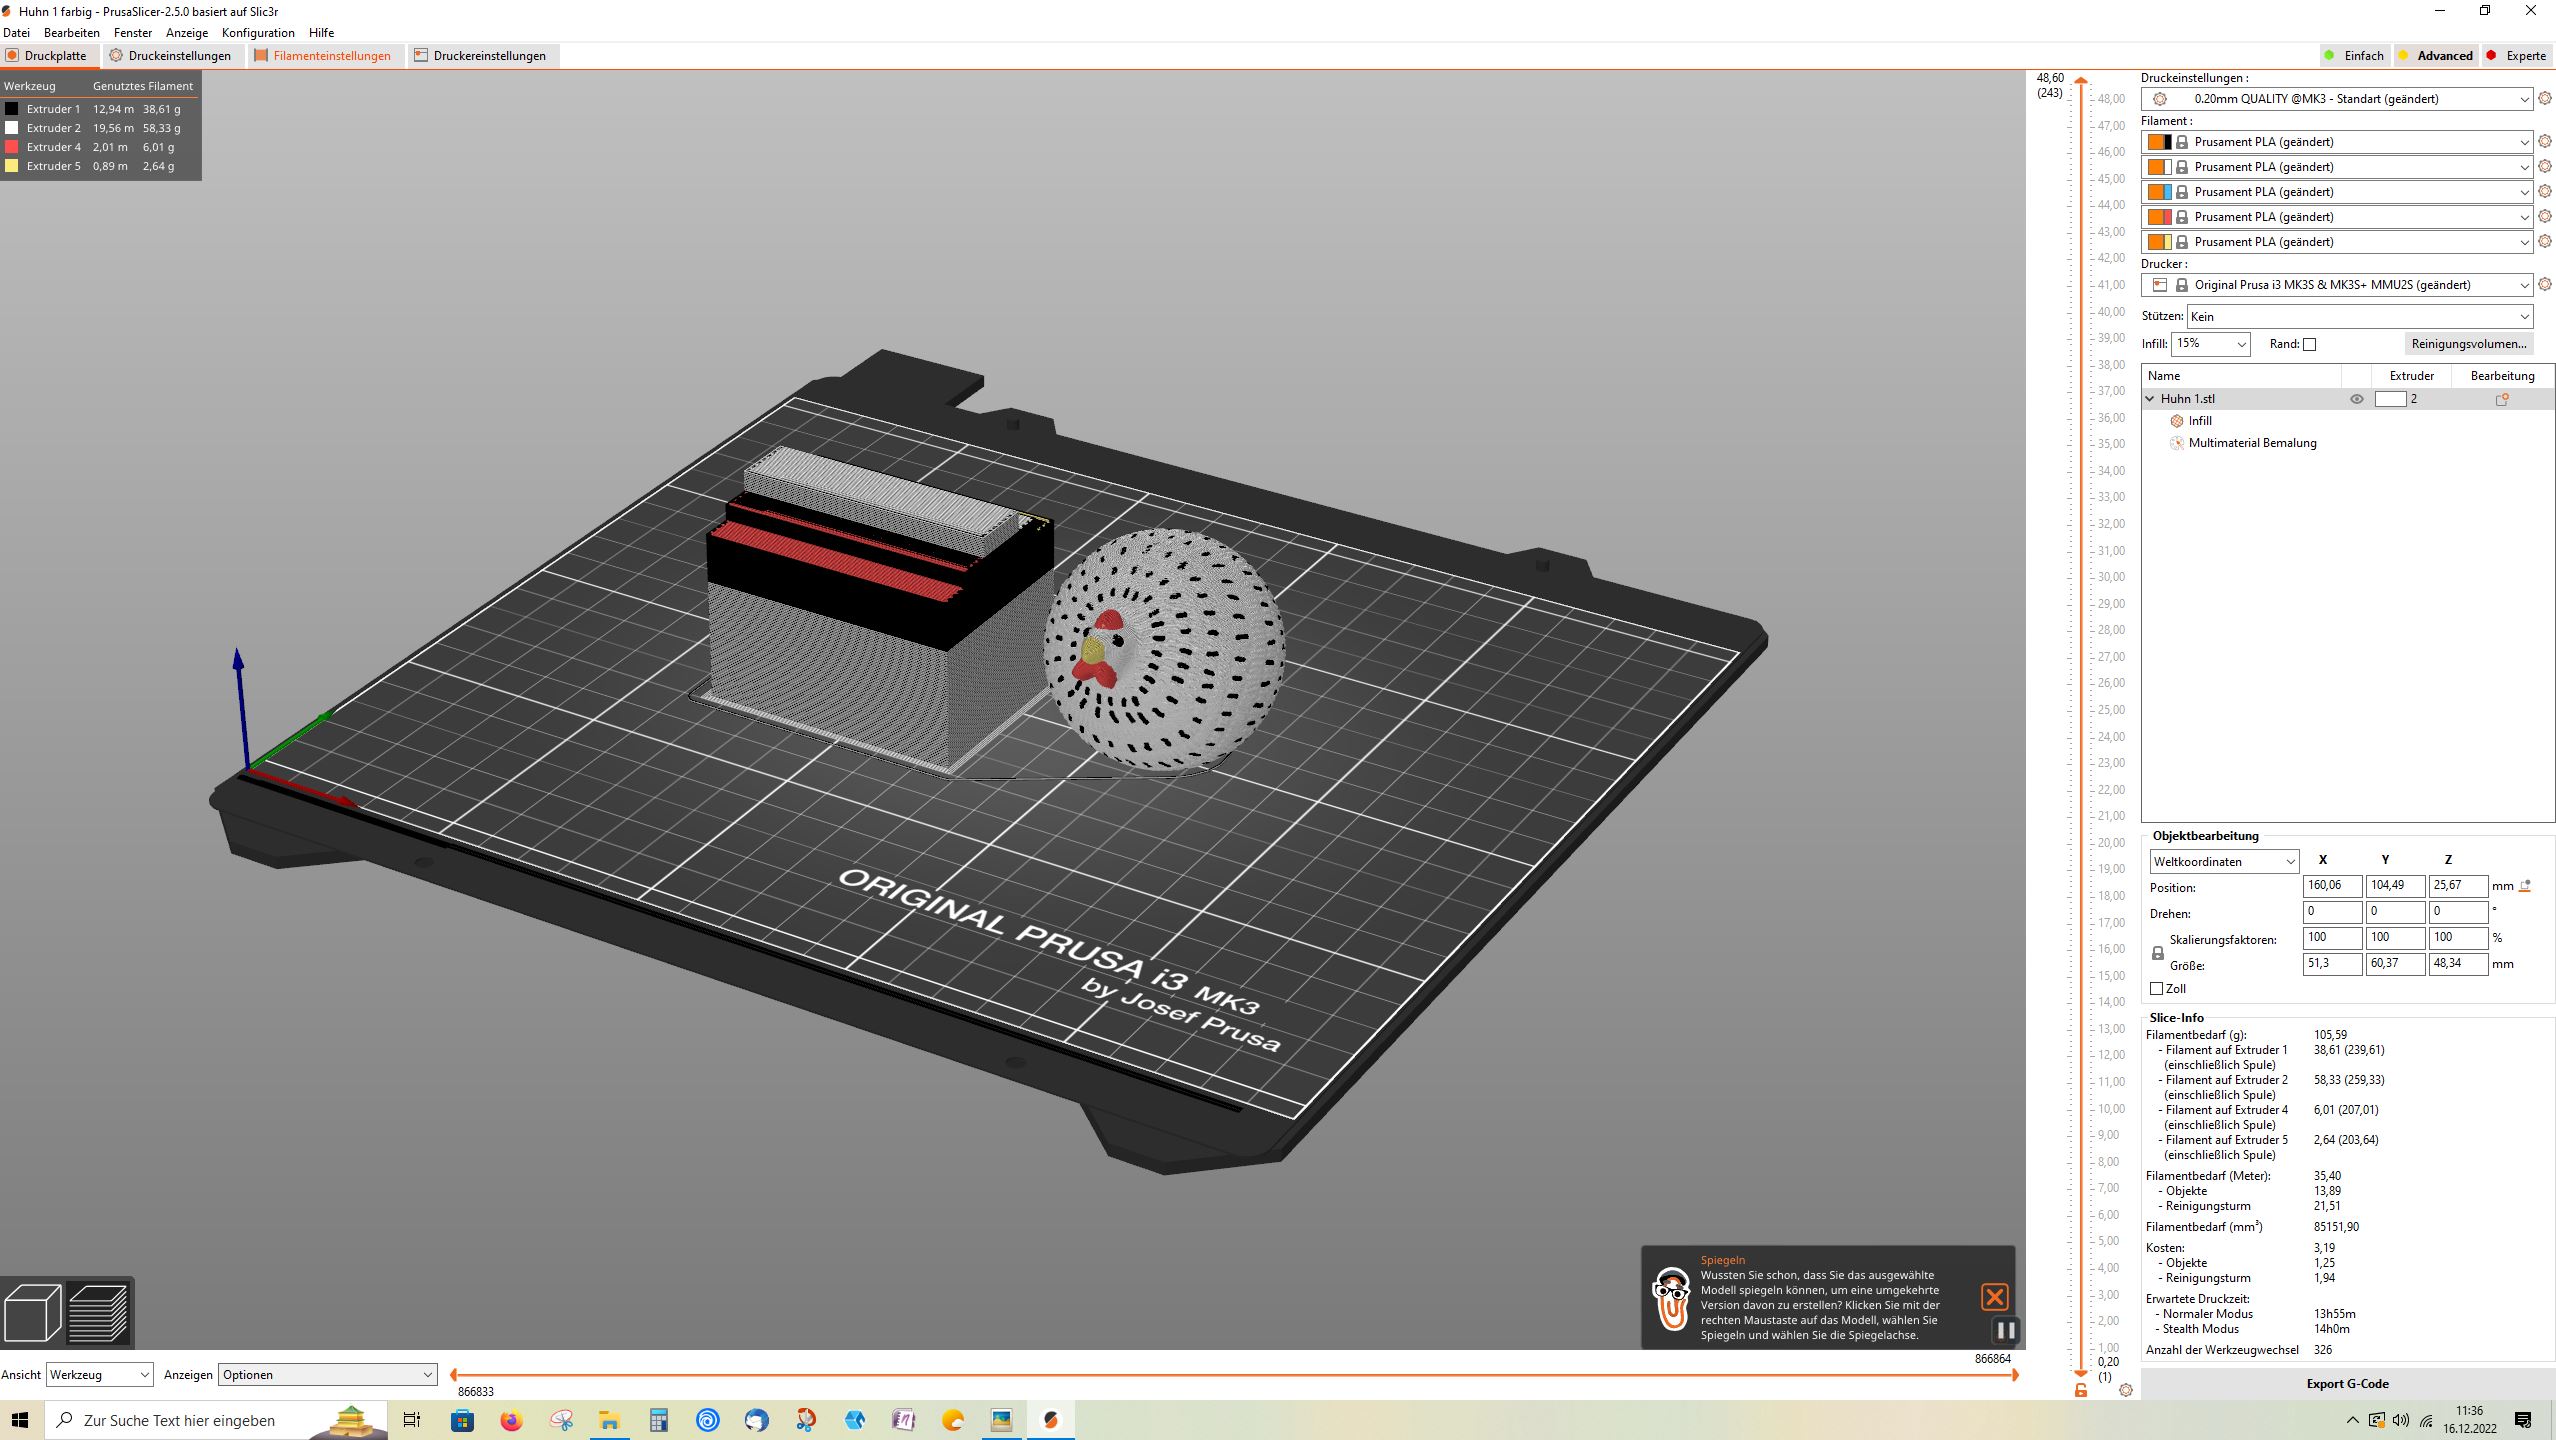The width and height of the screenshot is (2556, 1440).
Task: Open the Anzeigen Optionen dropdown
Action: (x=328, y=1375)
